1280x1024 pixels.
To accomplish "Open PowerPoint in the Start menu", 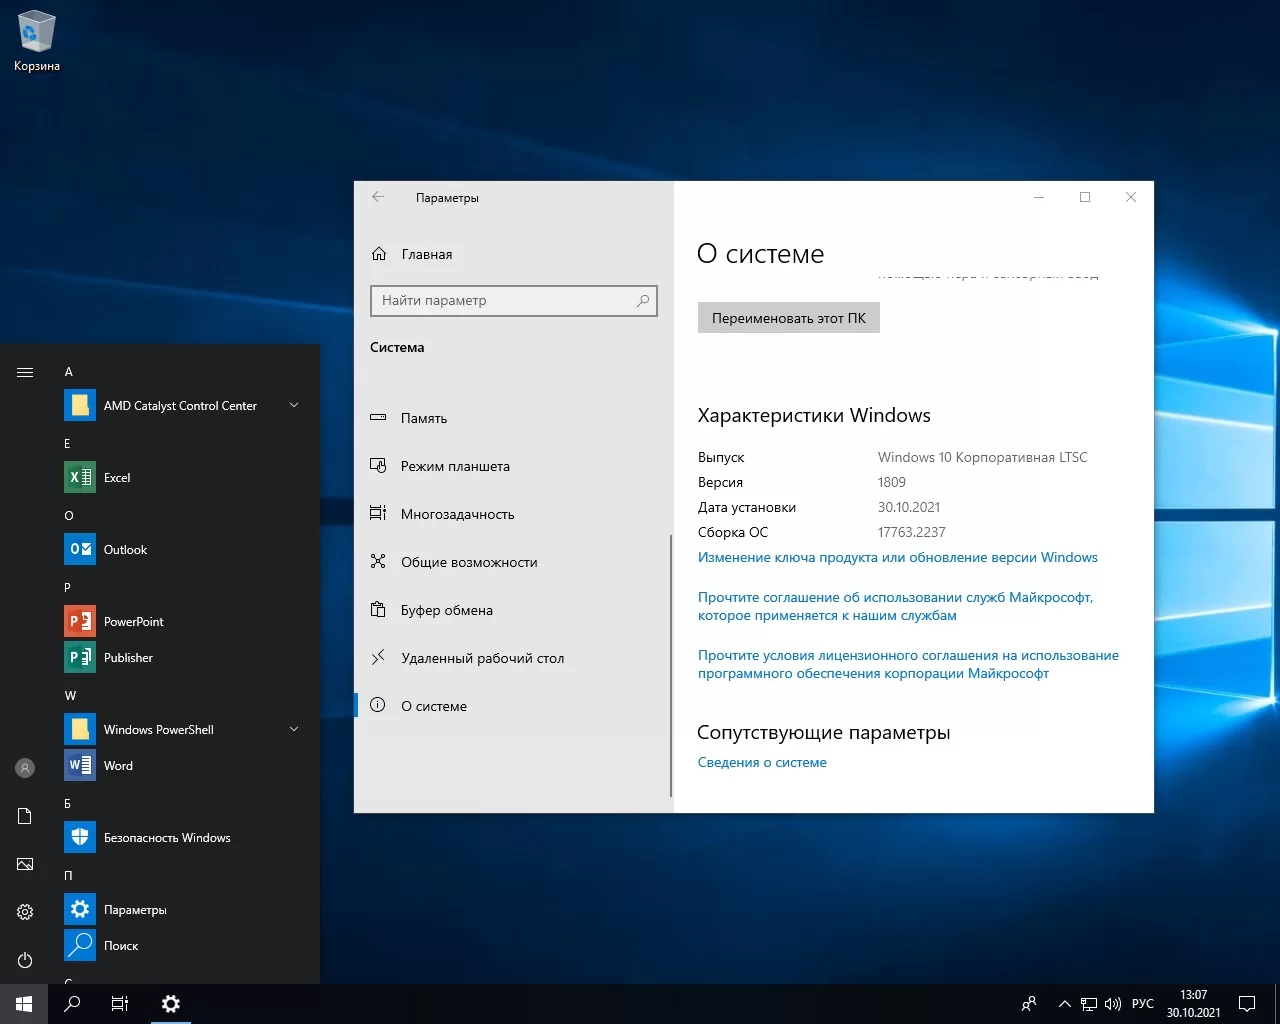I will pyautogui.click(x=133, y=622).
